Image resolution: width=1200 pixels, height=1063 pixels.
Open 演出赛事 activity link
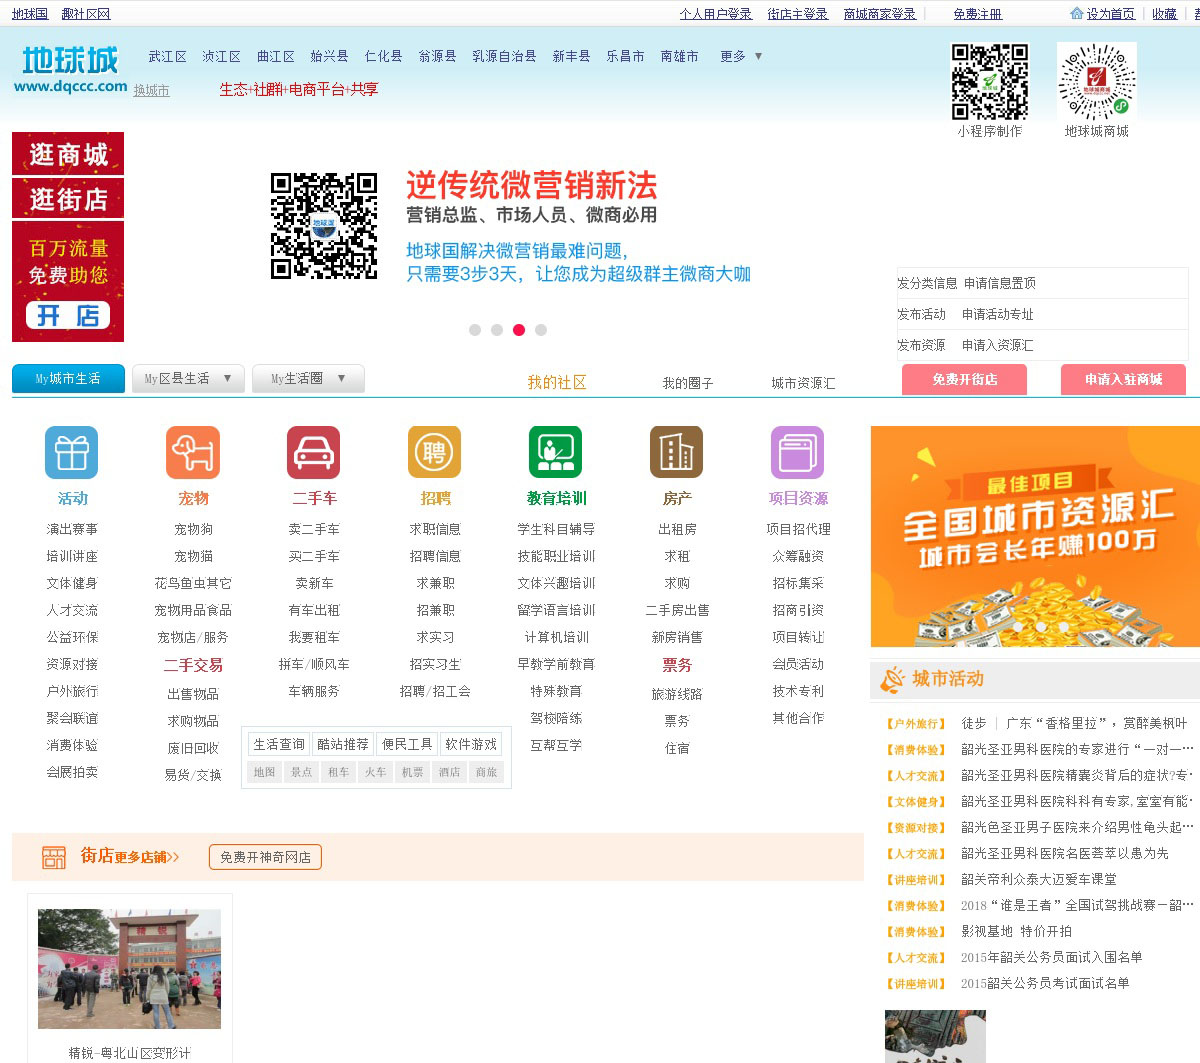[72, 530]
